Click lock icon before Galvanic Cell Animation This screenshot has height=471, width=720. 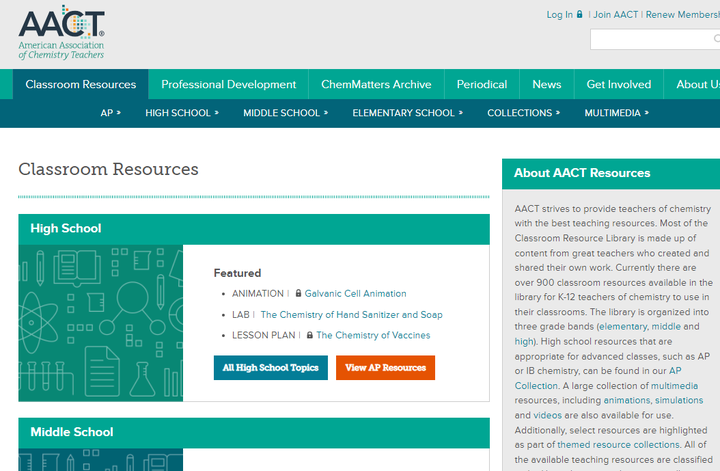coord(298,293)
